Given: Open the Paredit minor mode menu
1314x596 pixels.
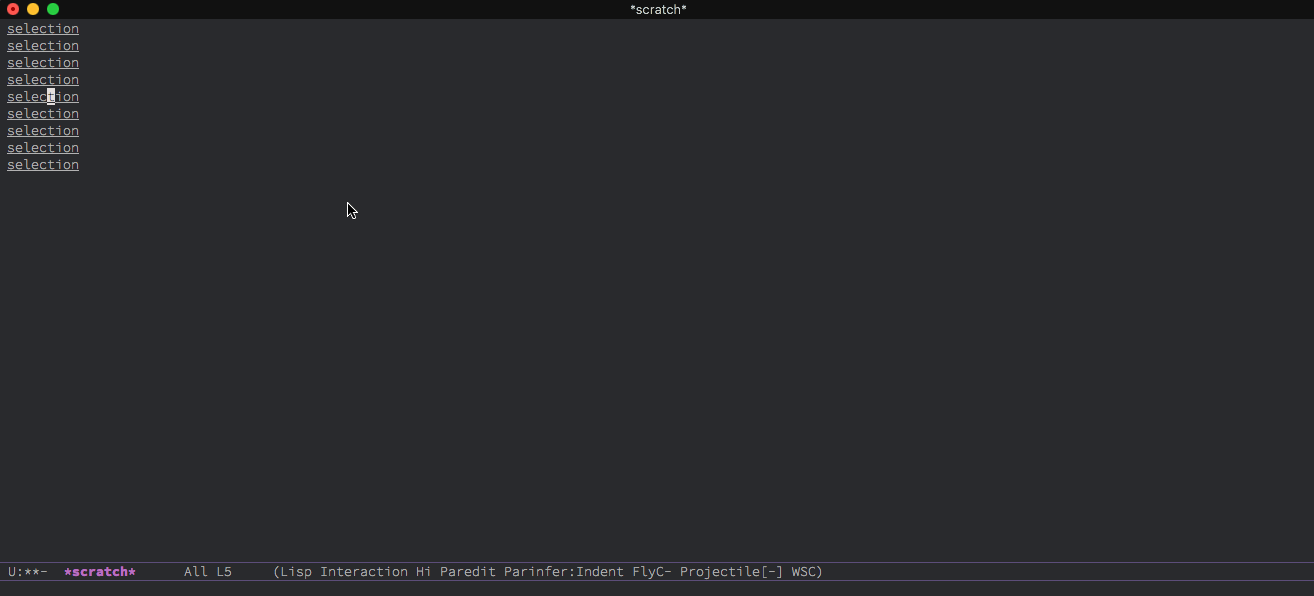Looking at the screenshot, I should (468, 572).
